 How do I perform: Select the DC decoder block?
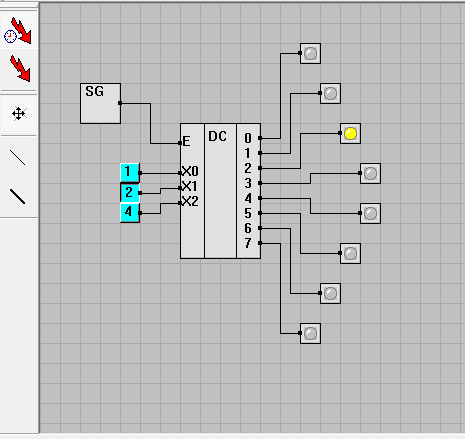click(220, 191)
